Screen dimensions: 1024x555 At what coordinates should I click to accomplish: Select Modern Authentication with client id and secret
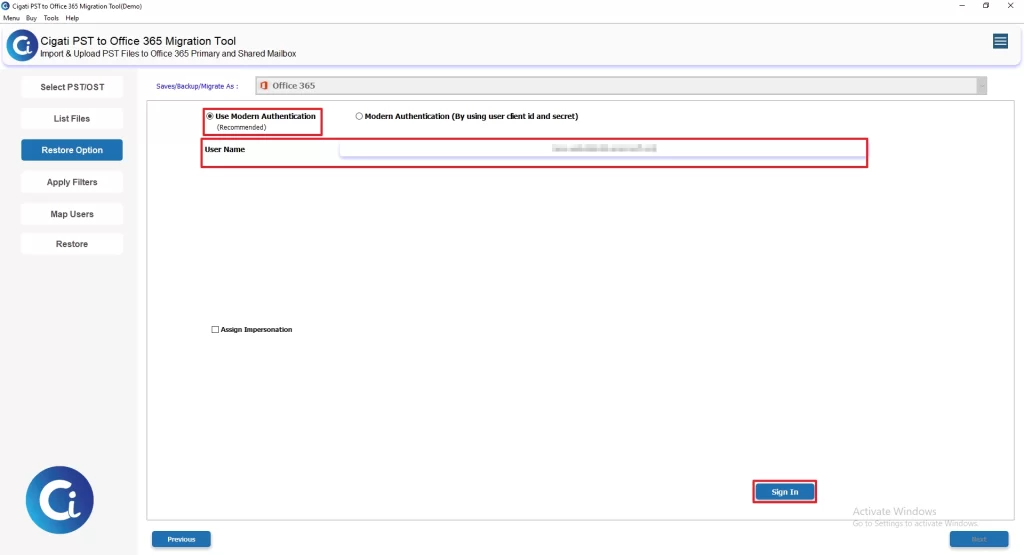tap(359, 116)
